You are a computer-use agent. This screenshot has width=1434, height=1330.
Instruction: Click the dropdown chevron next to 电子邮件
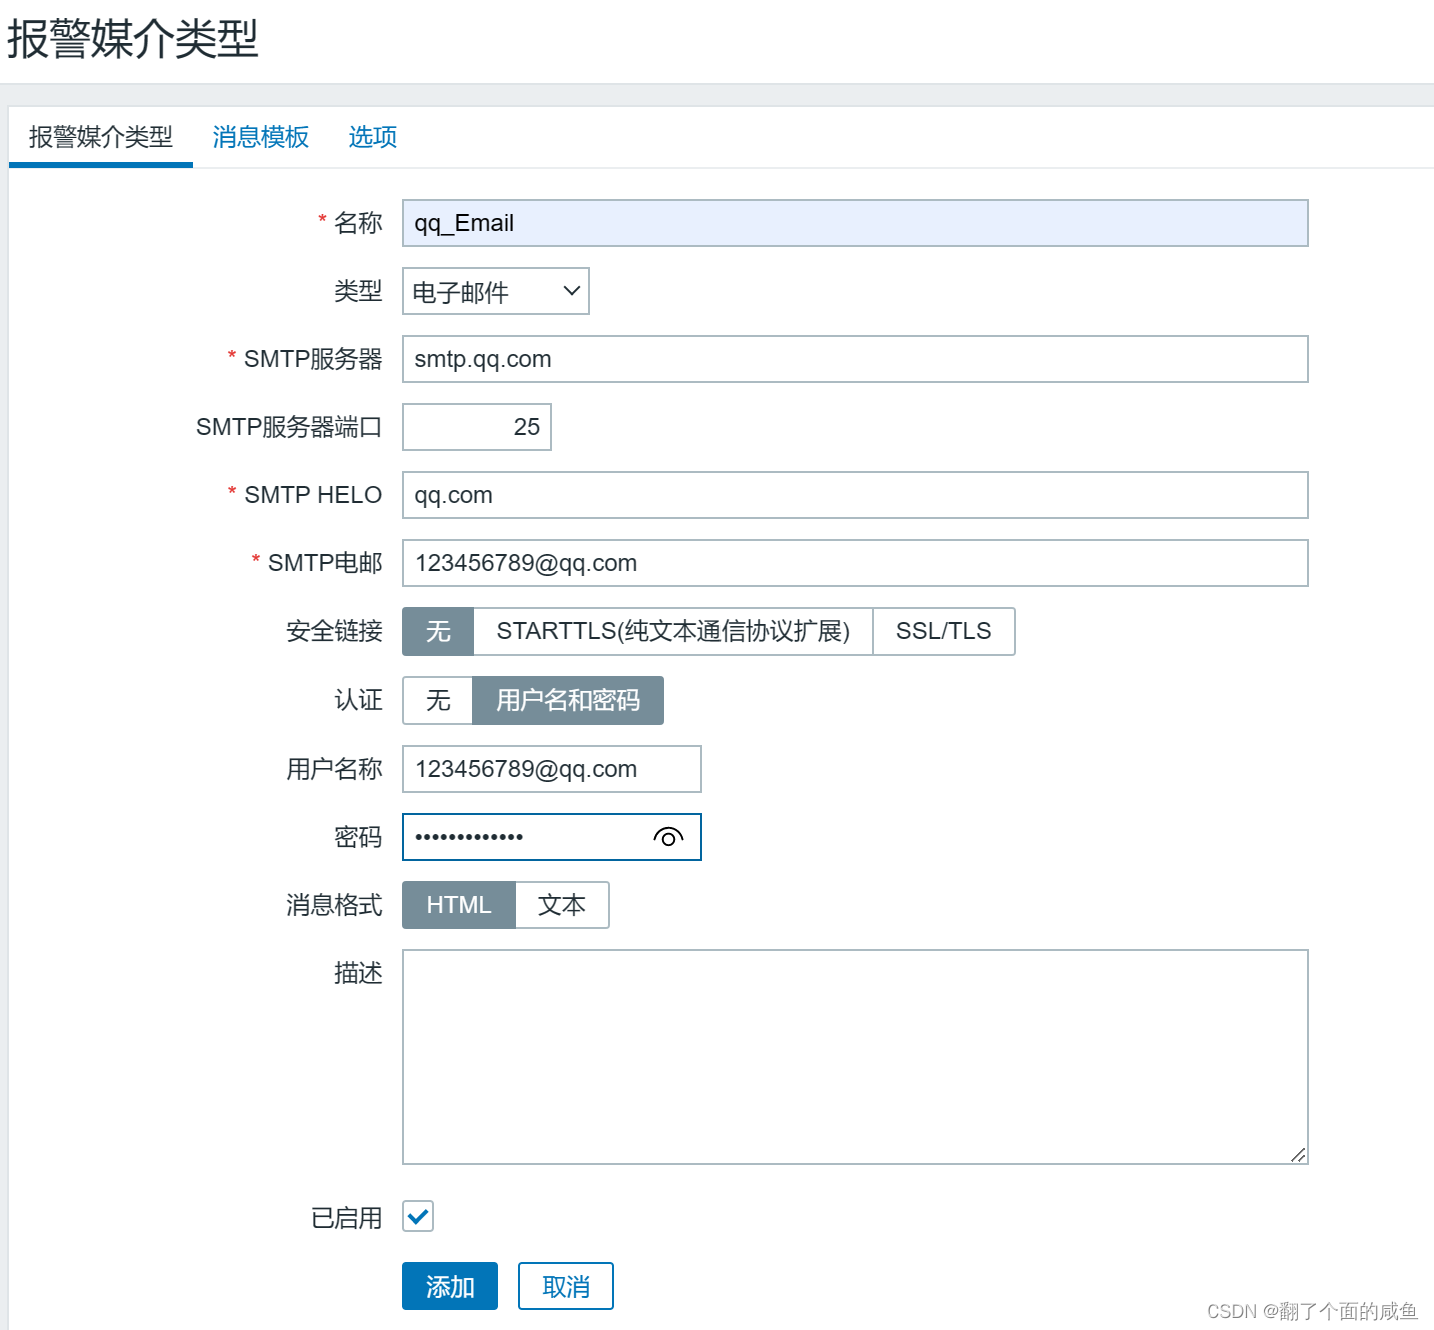570,291
